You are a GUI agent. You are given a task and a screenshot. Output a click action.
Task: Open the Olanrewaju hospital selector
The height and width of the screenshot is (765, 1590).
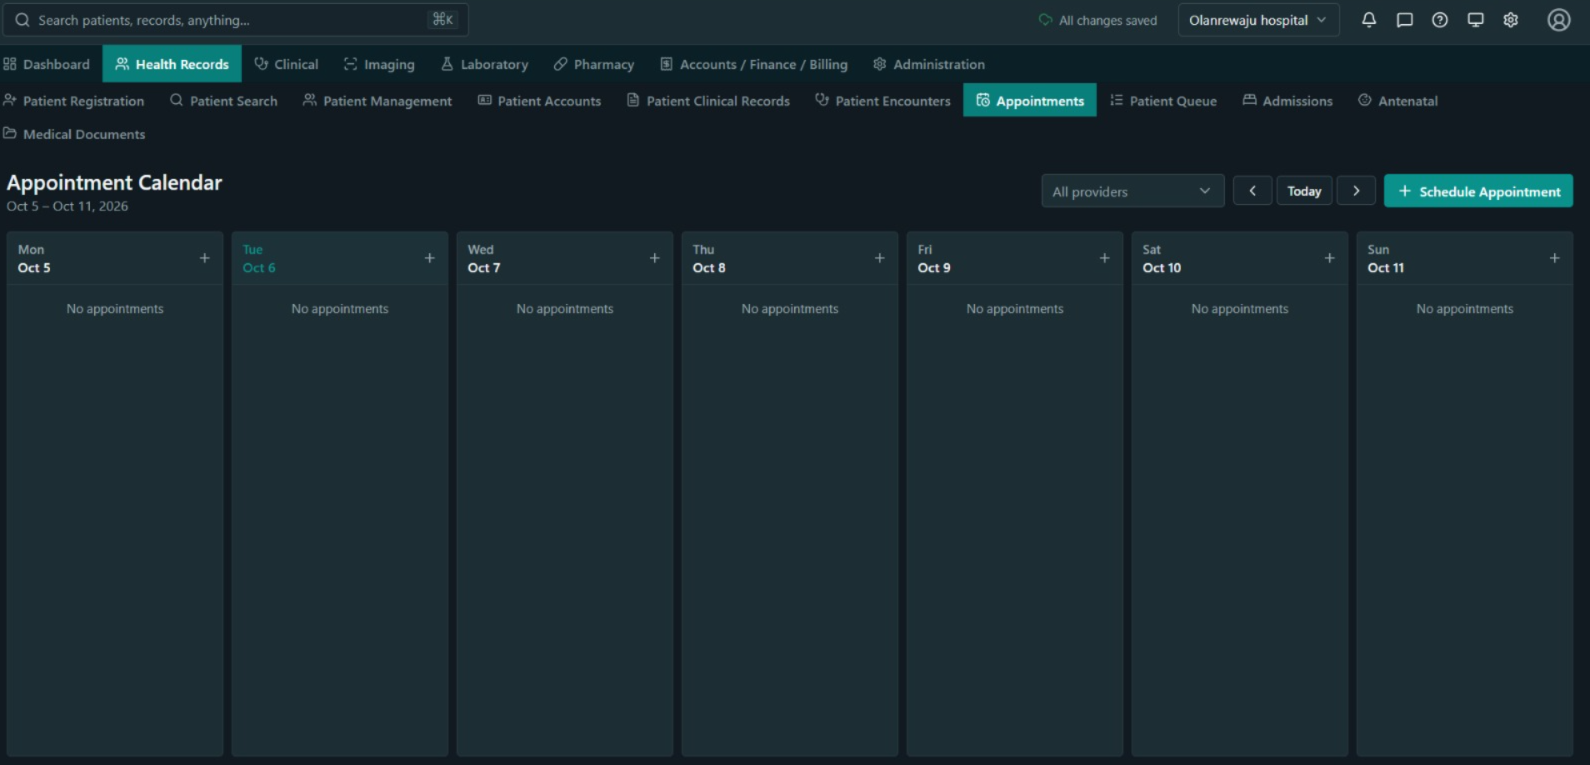(1258, 20)
